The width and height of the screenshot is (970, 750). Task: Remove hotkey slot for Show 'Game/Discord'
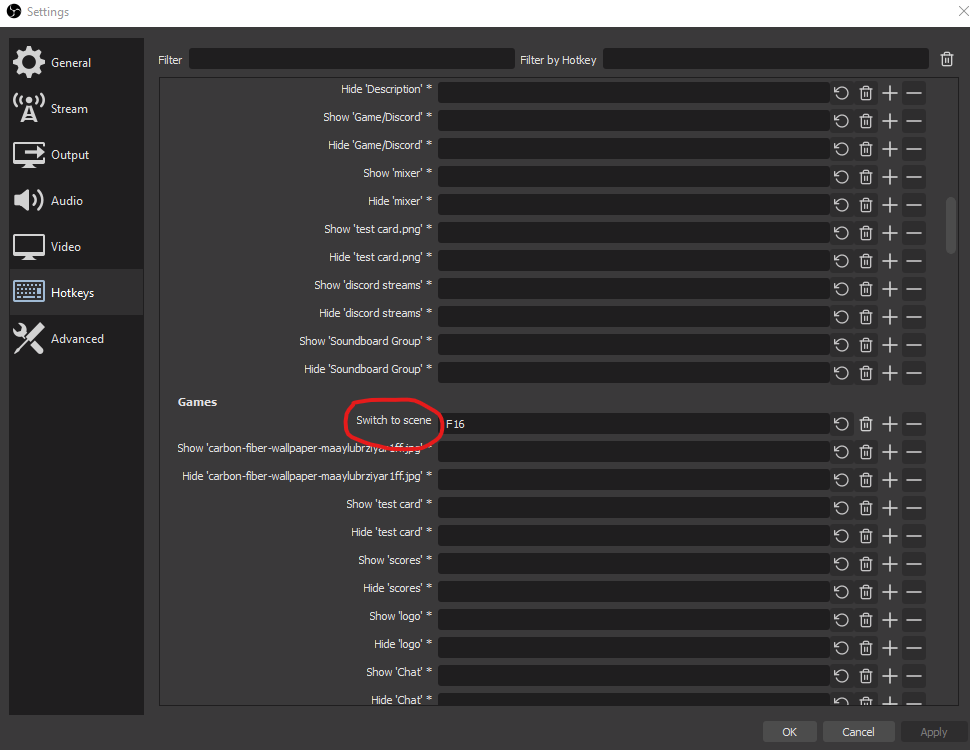tap(914, 121)
